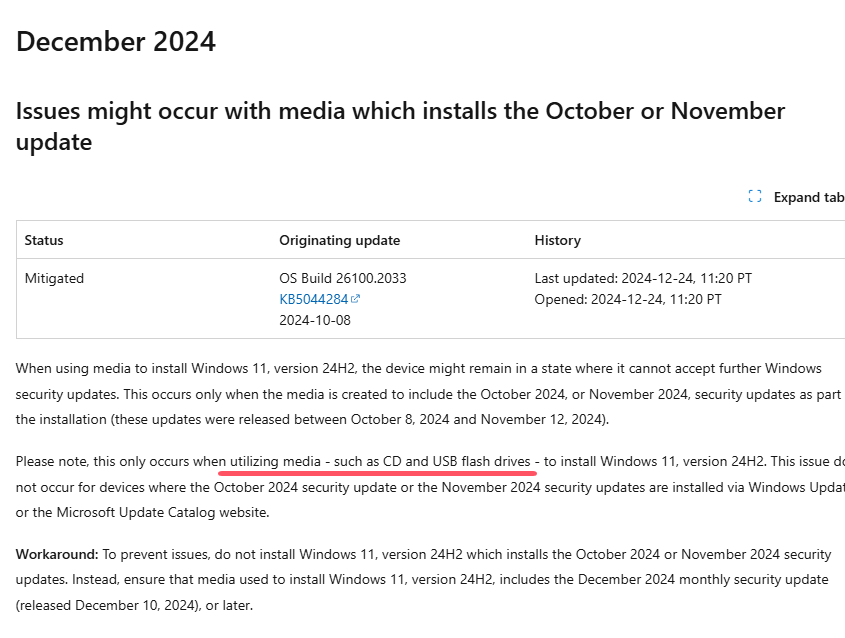Select the OS Build 26100.2033 text
The image size is (845, 638).
point(339,278)
